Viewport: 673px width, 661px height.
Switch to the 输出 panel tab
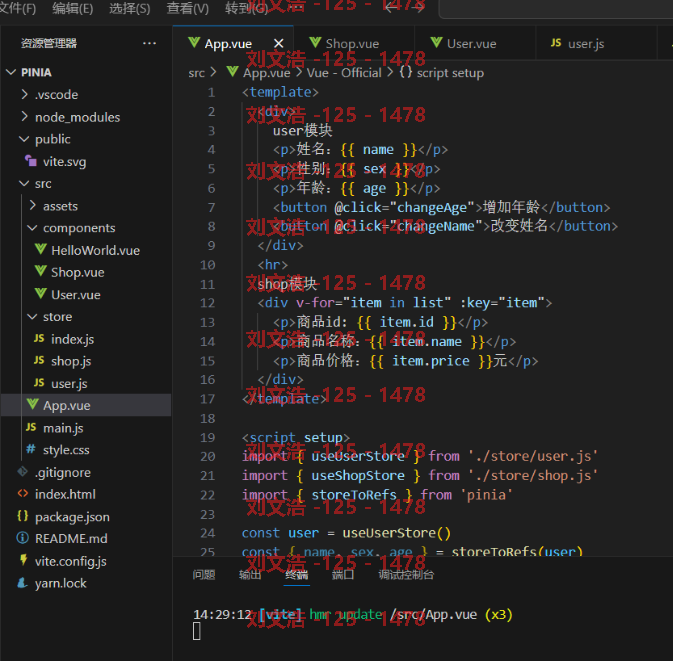[250, 574]
